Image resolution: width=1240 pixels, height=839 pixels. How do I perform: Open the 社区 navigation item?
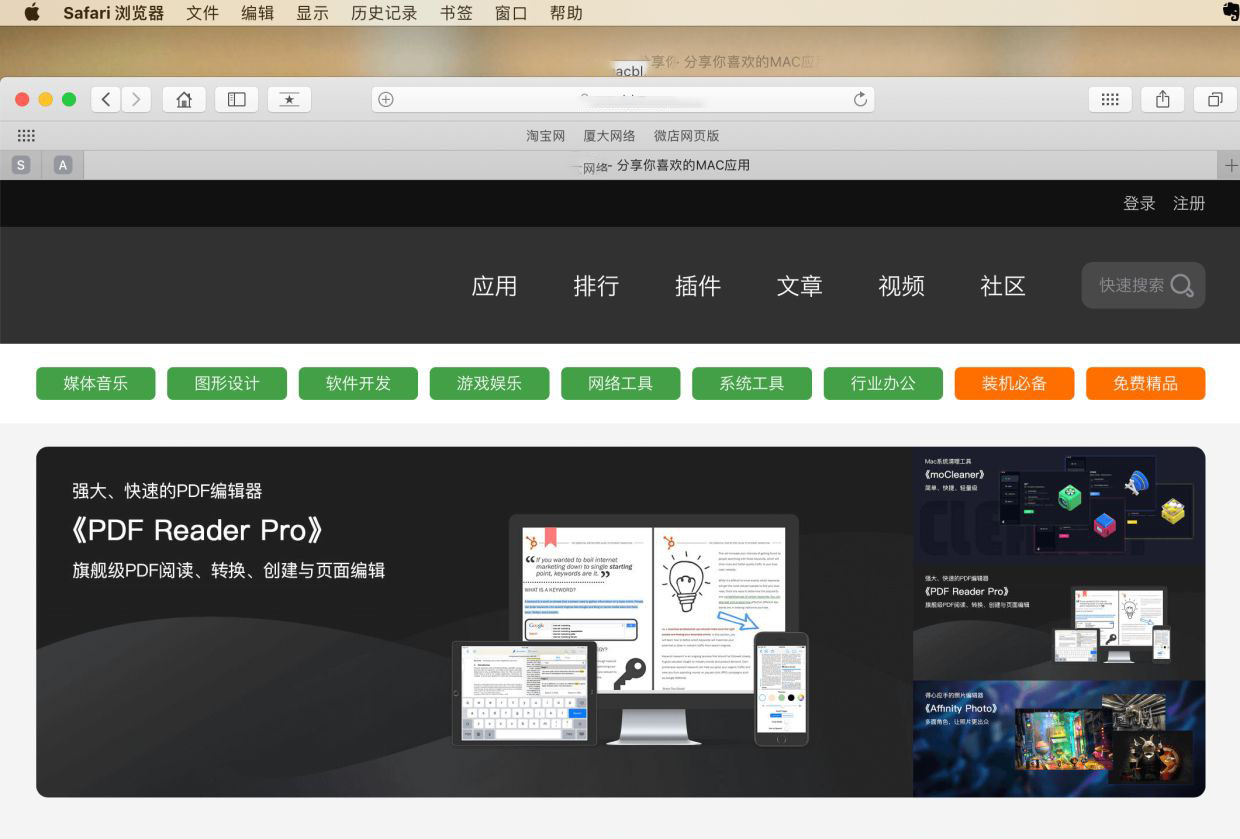1003,286
